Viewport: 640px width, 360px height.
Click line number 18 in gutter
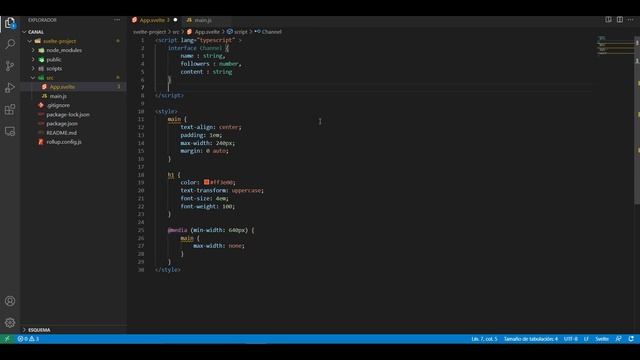(141, 175)
